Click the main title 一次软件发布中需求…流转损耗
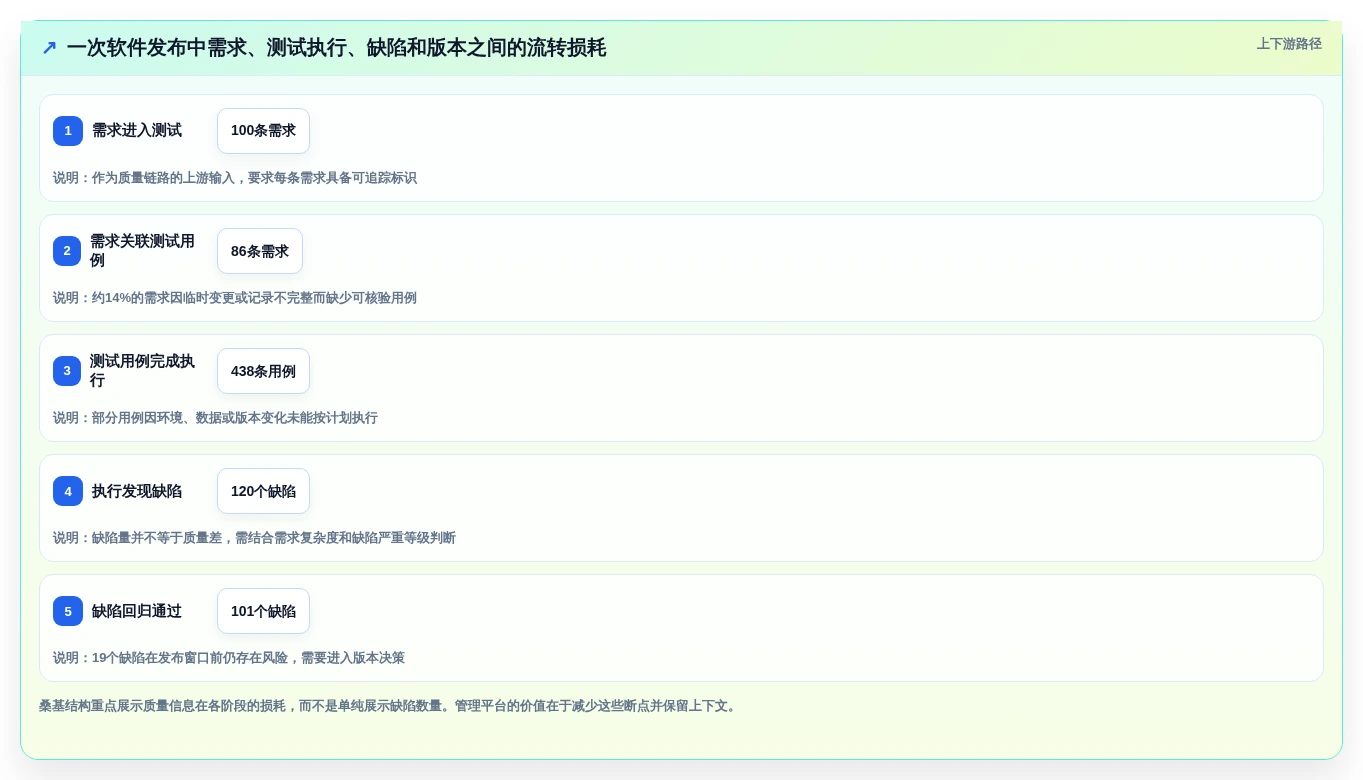 point(336,48)
